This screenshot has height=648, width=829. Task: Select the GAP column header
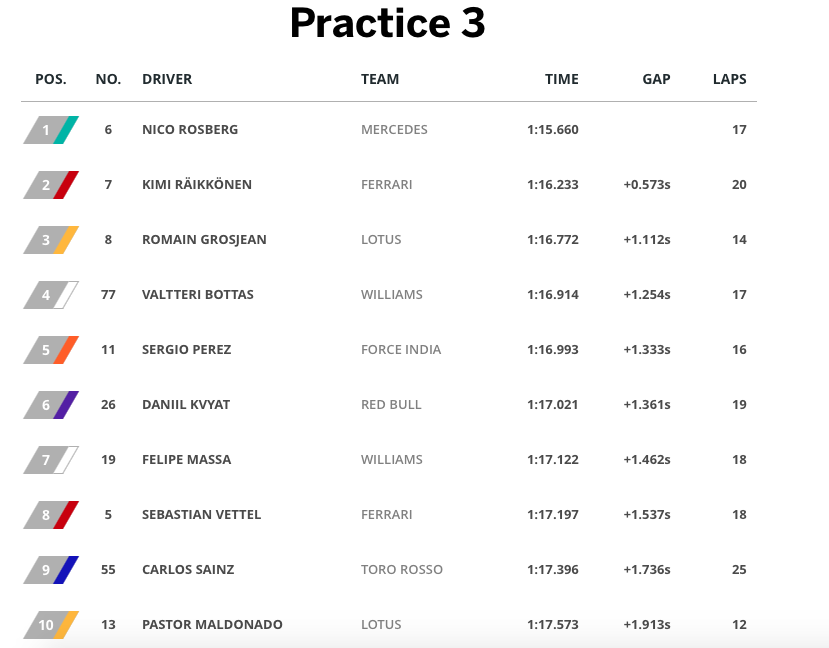tap(656, 79)
